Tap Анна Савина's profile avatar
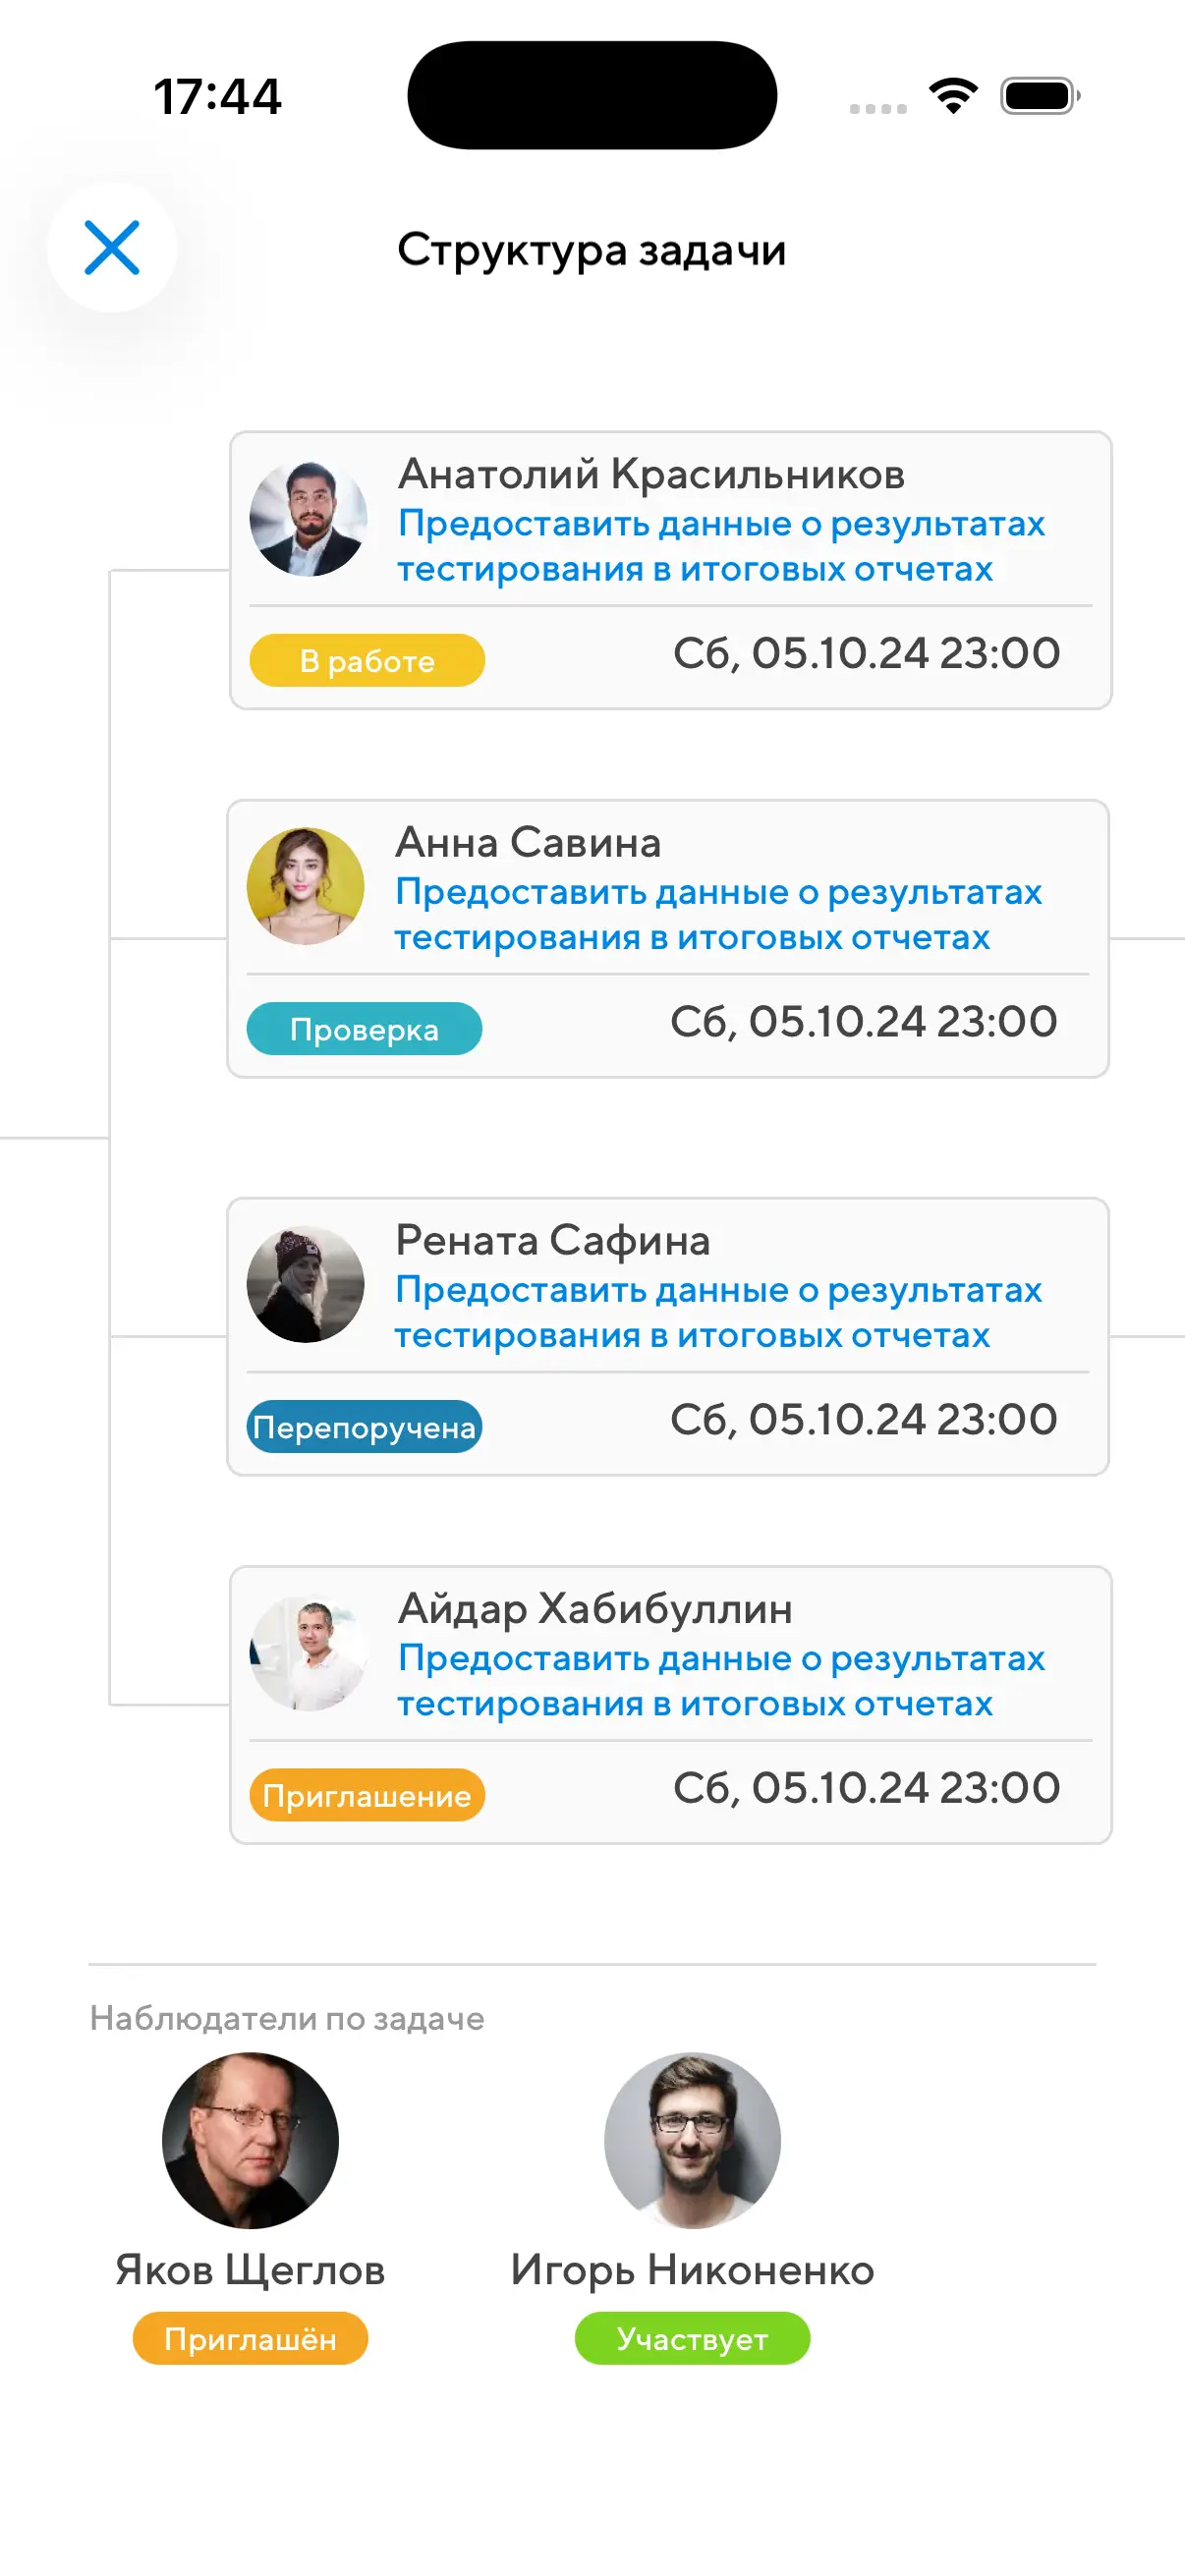The image size is (1185, 2576). (x=306, y=886)
